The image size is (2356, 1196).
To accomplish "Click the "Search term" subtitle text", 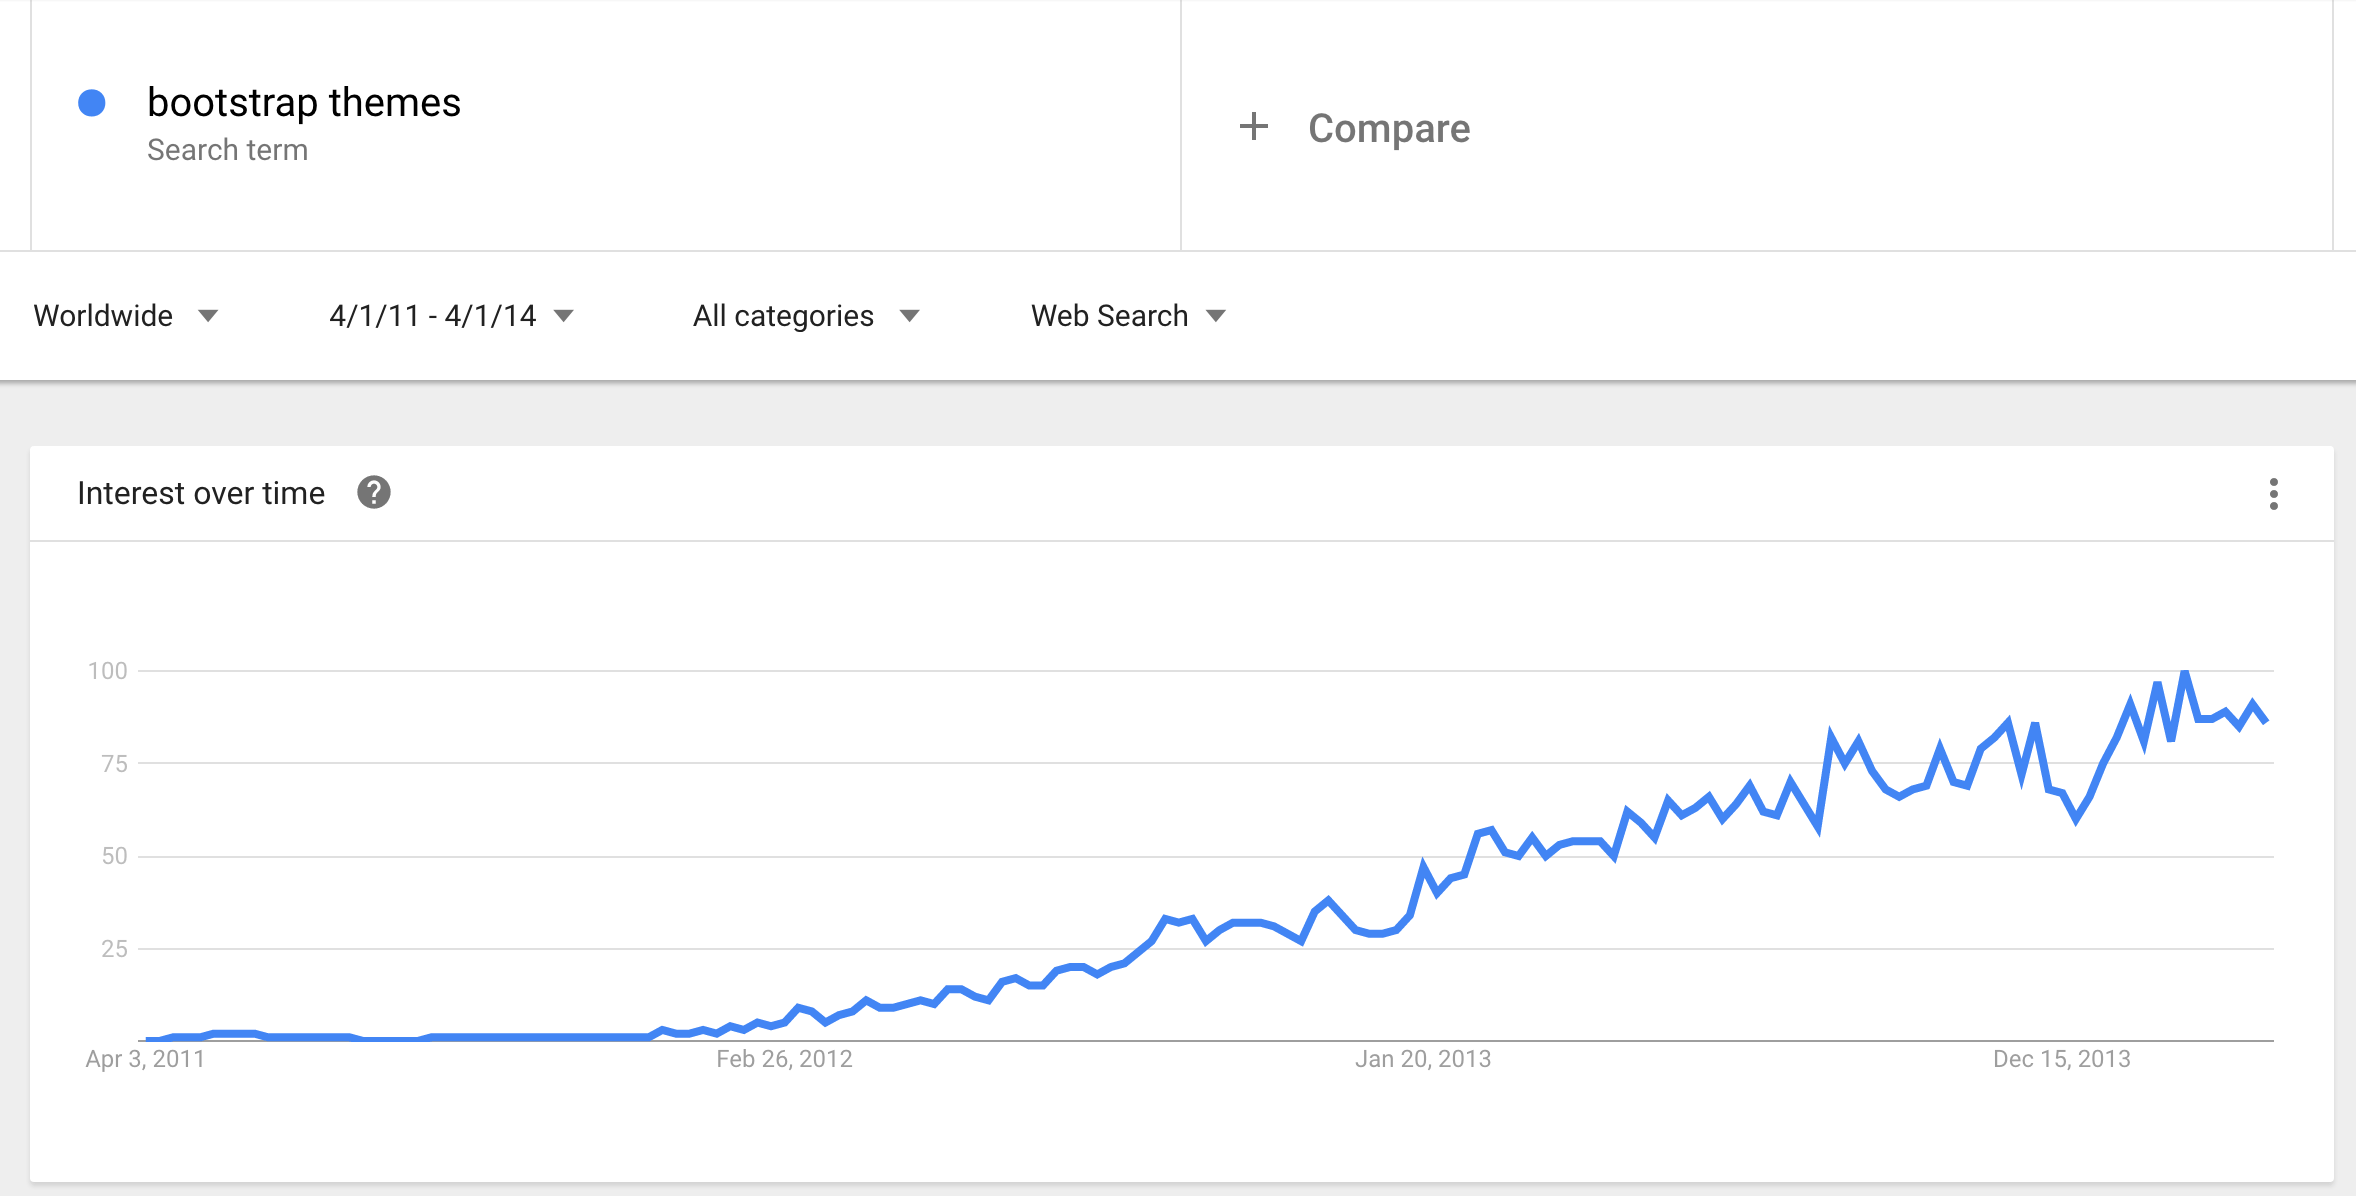I will pos(227,150).
